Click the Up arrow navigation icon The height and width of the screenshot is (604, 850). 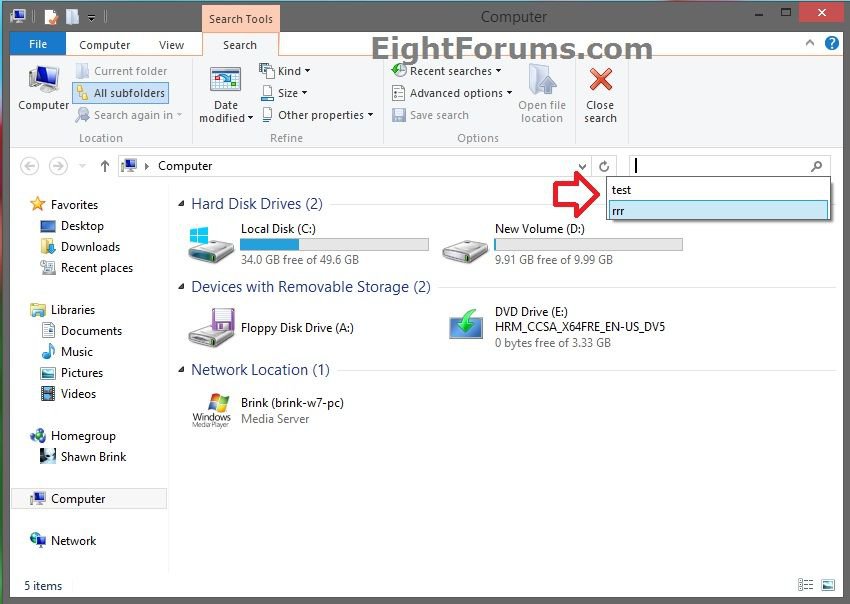[104, 166]
